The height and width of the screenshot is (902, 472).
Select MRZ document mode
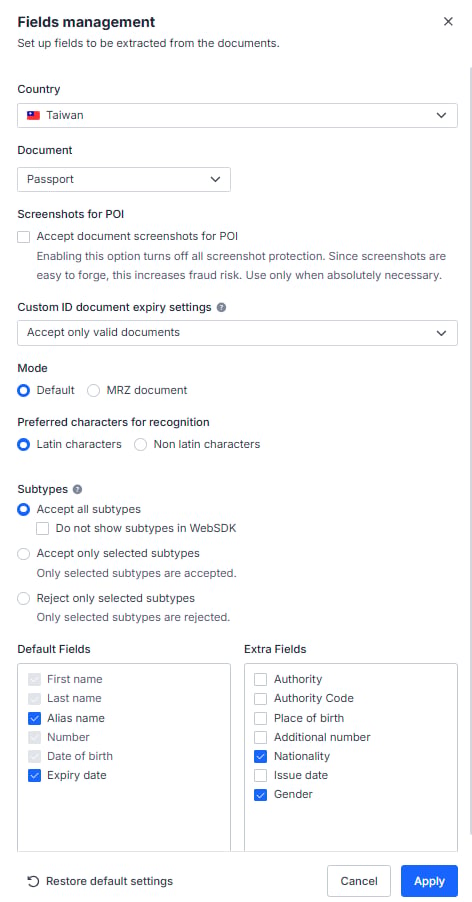[x=93, y=391]
